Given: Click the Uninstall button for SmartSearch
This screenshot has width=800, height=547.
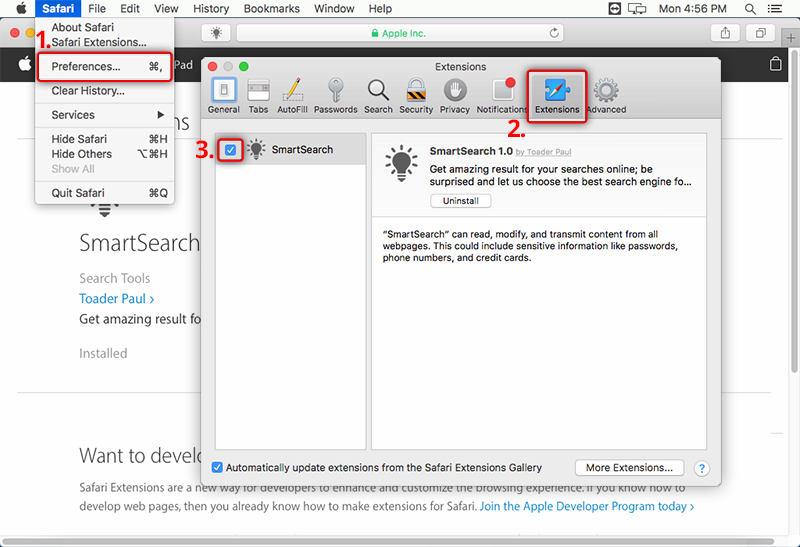Looking at the screenshot, I should pyautogui.click(x=461, y=201).
